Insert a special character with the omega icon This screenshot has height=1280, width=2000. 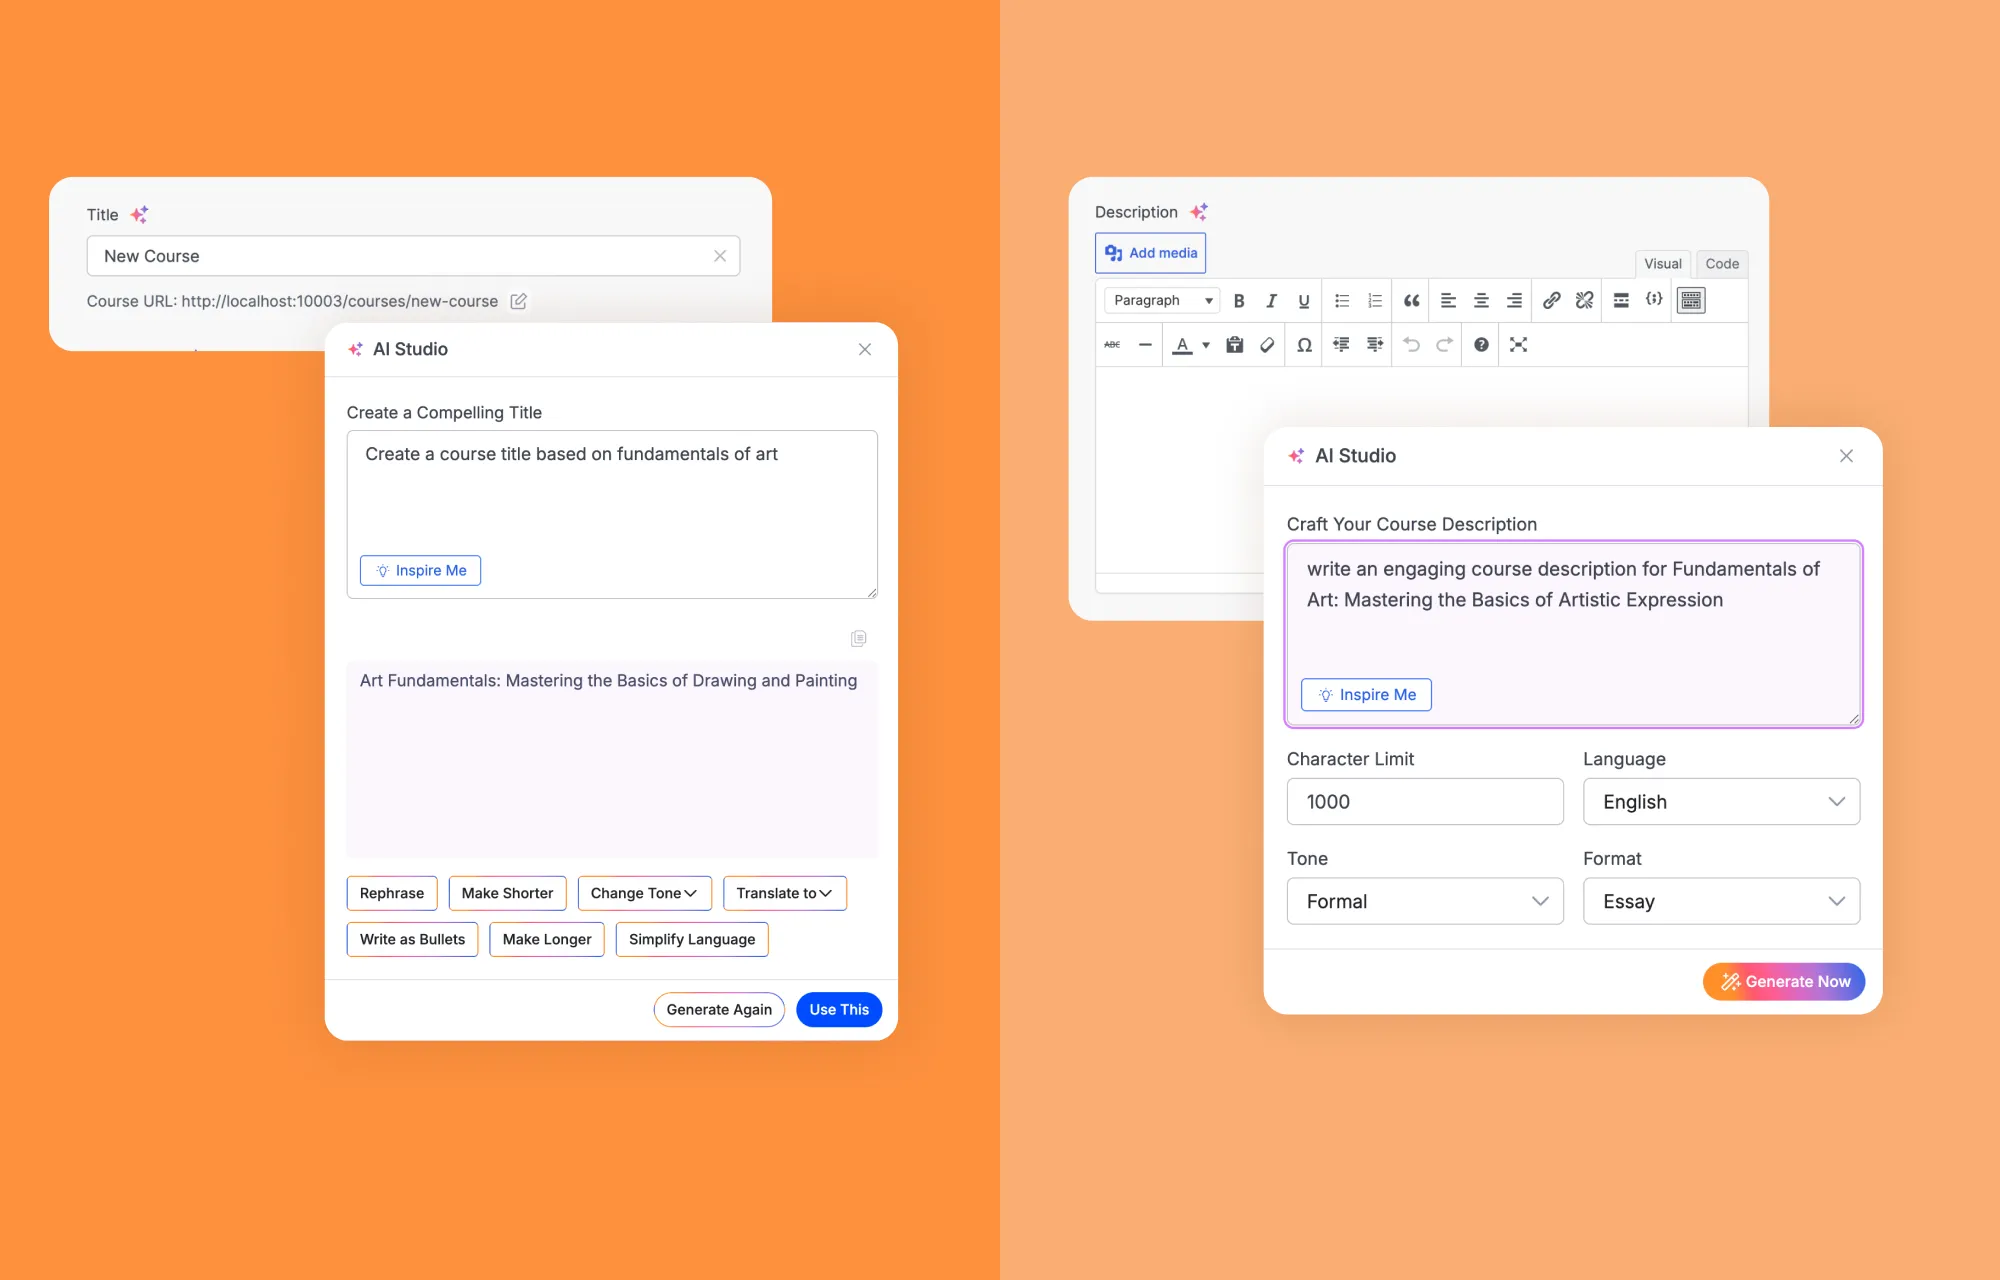coord(1304,344)
